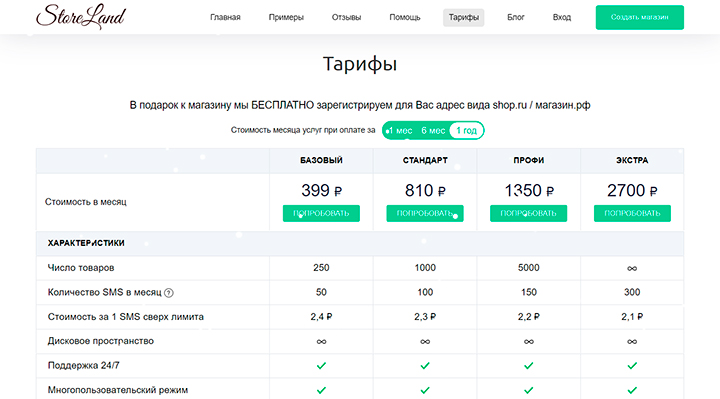Click the Дисковое пространство row label
Image resolution: width=720 pixels, height=399 pixels.
(x=101, y=341)
